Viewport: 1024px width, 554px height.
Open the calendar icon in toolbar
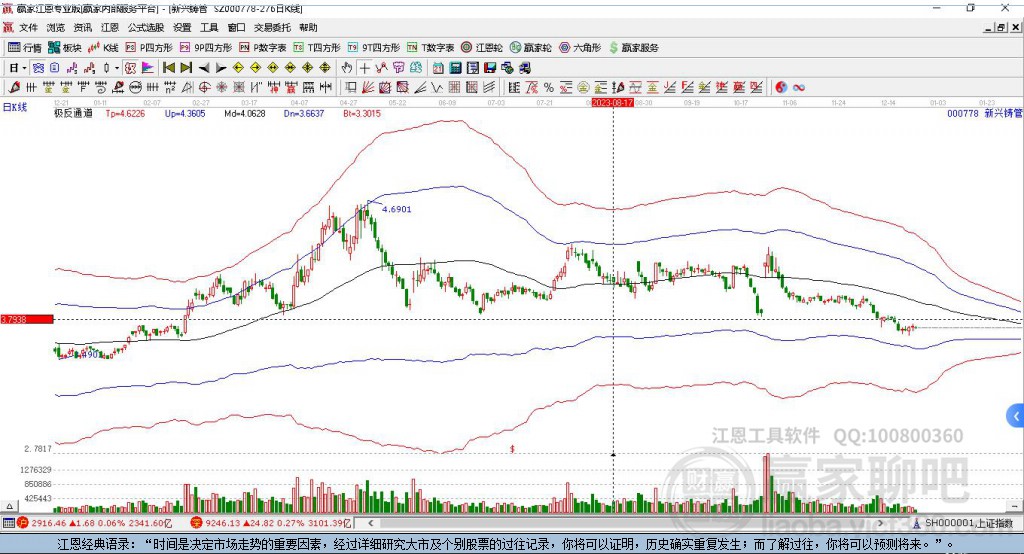coord(438,67)
